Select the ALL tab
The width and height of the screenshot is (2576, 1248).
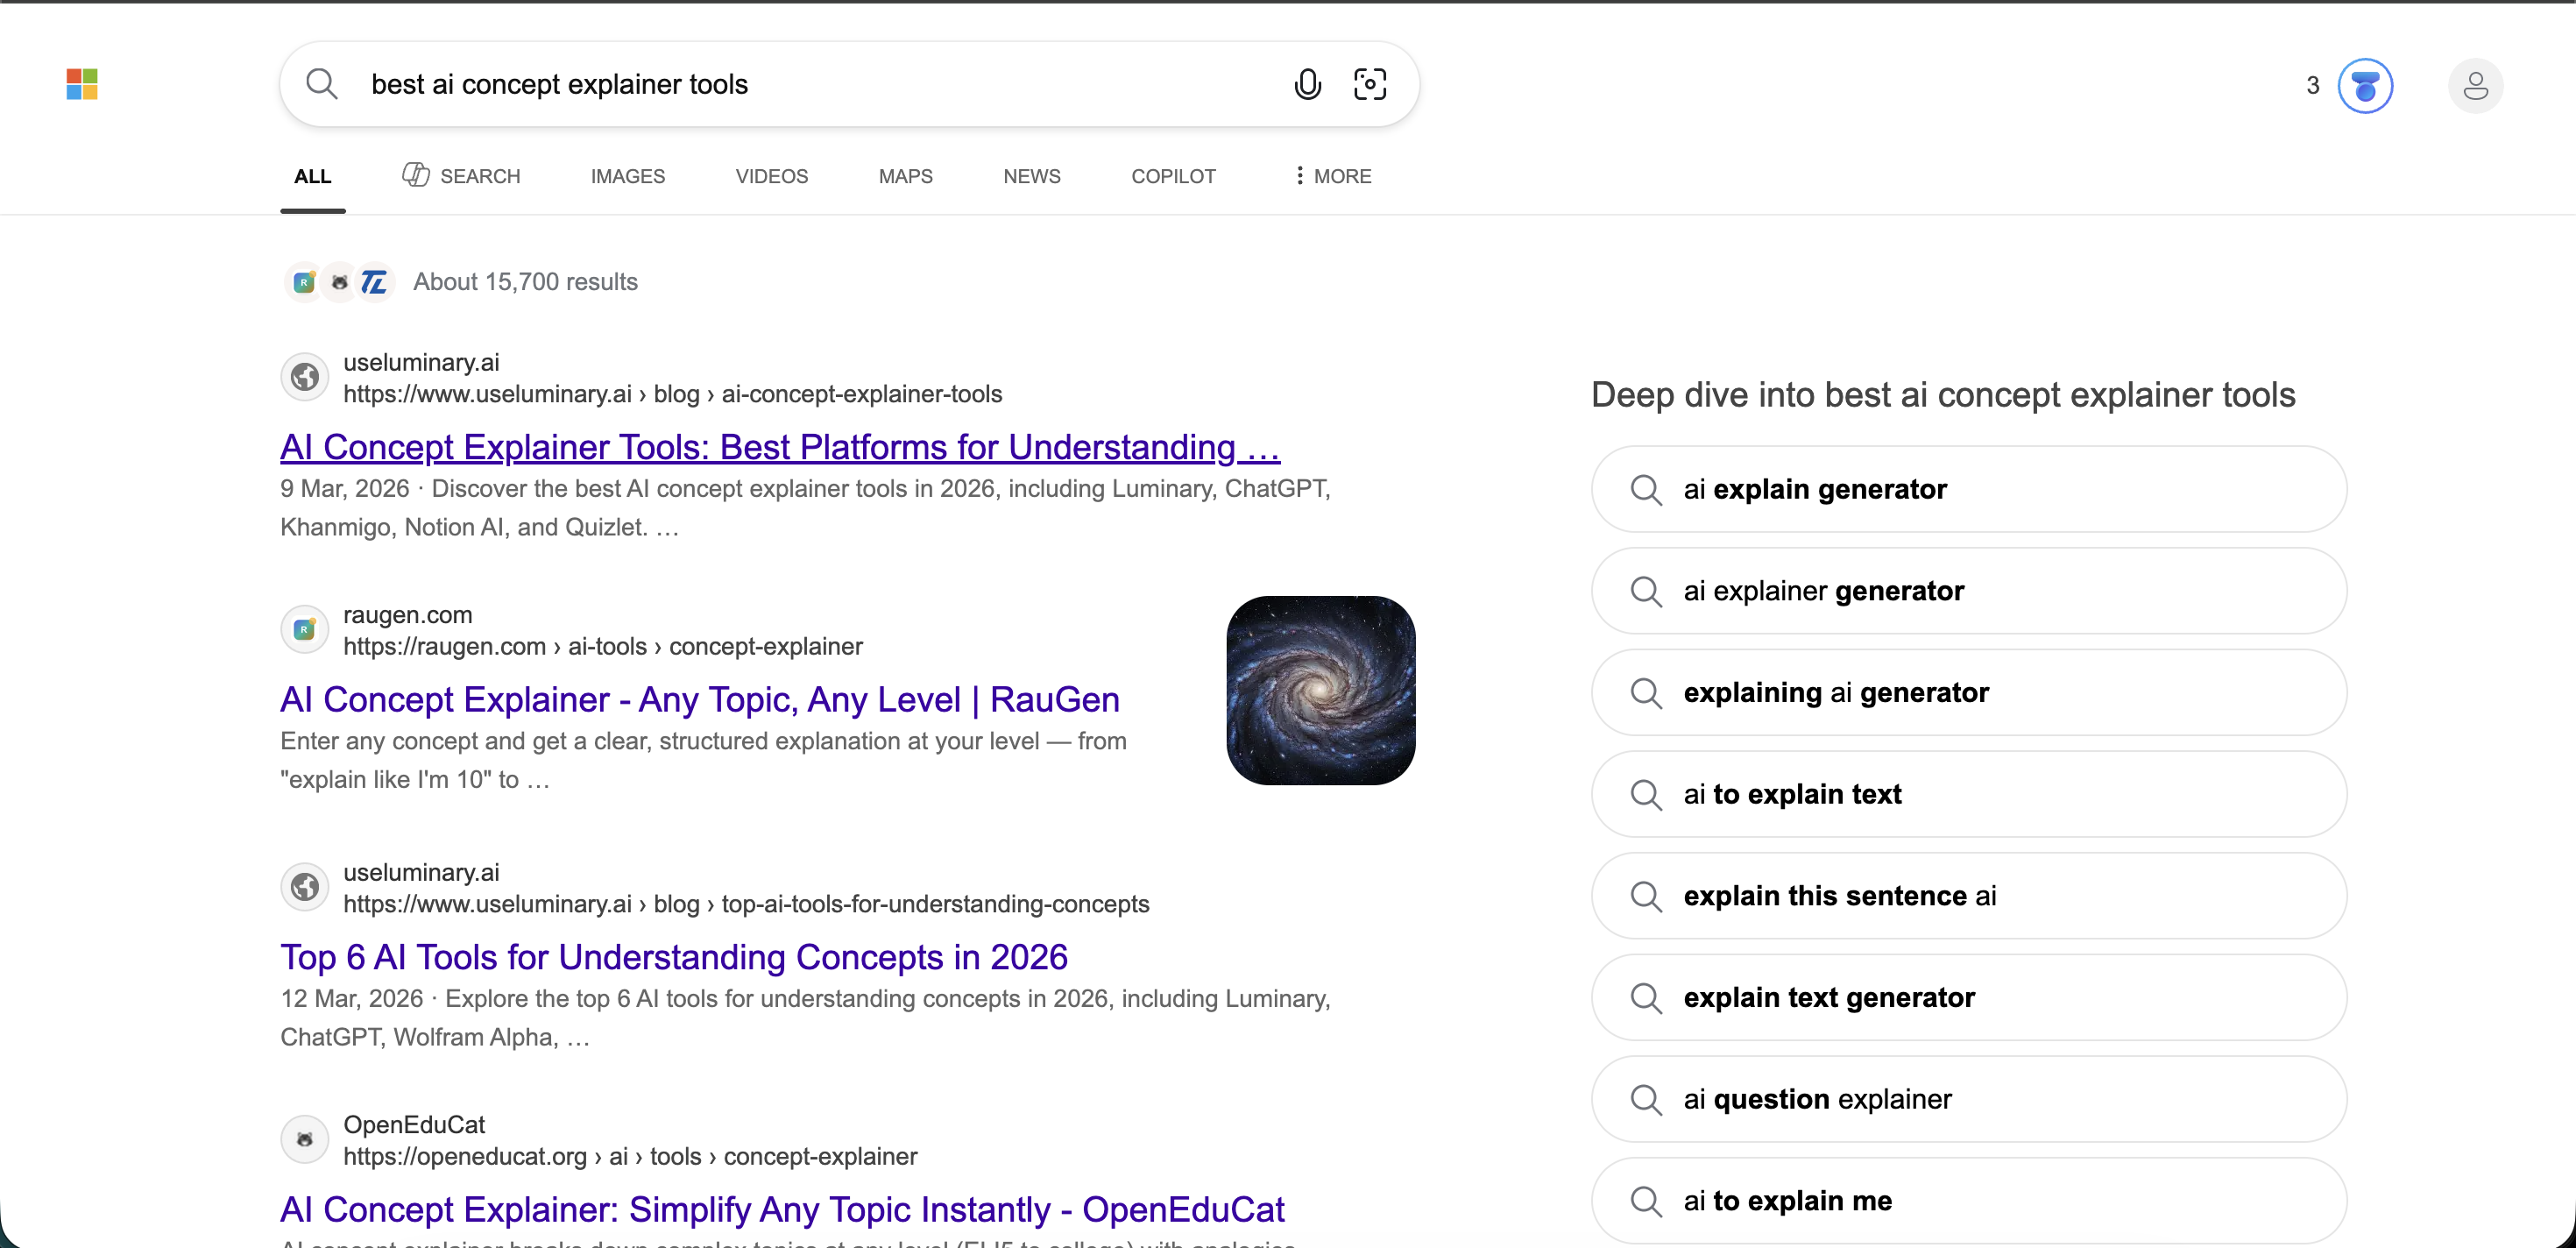[312, 176]
